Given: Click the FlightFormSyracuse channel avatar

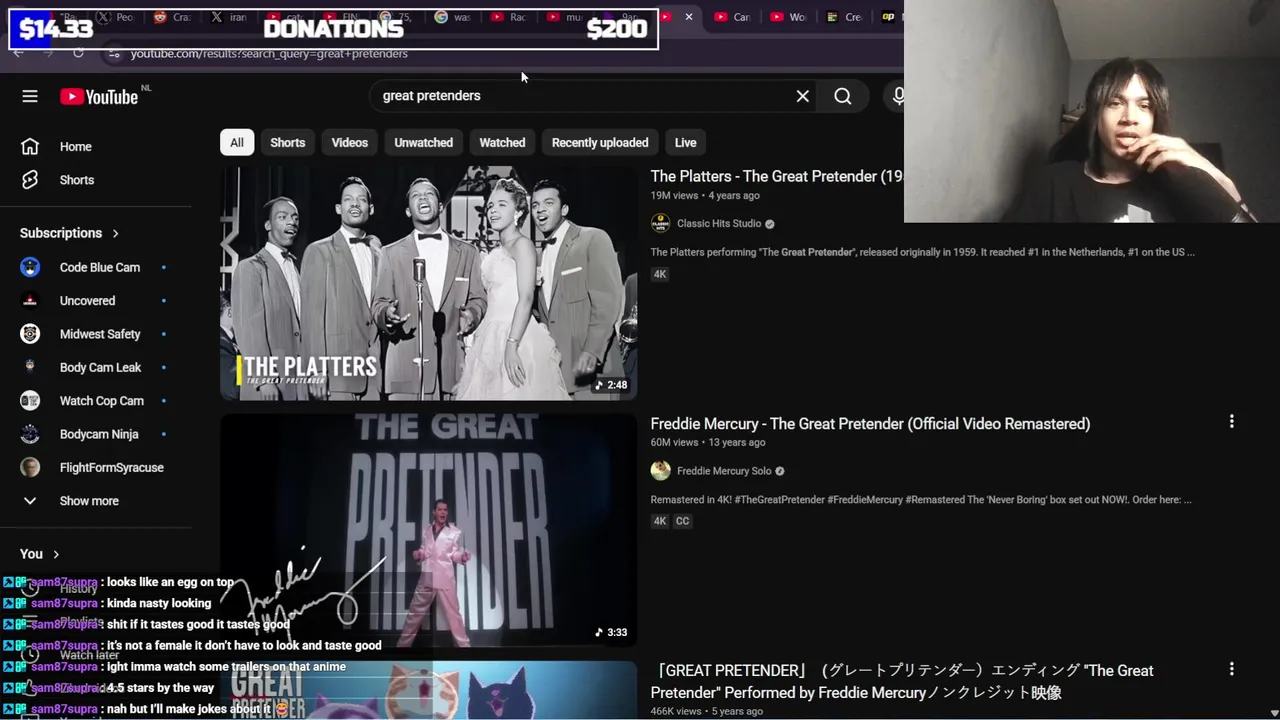Looking at the screenshot, I should coord(30,467).
